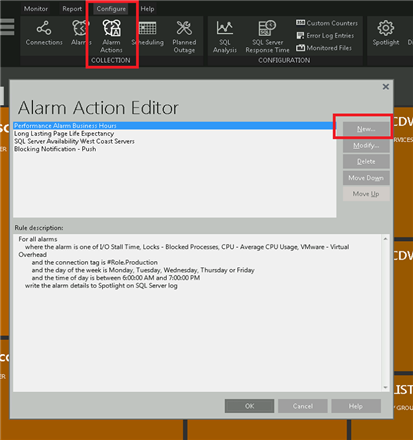Select Blocking Notification - Push rule
413x440 pixels.
[174, 149]
